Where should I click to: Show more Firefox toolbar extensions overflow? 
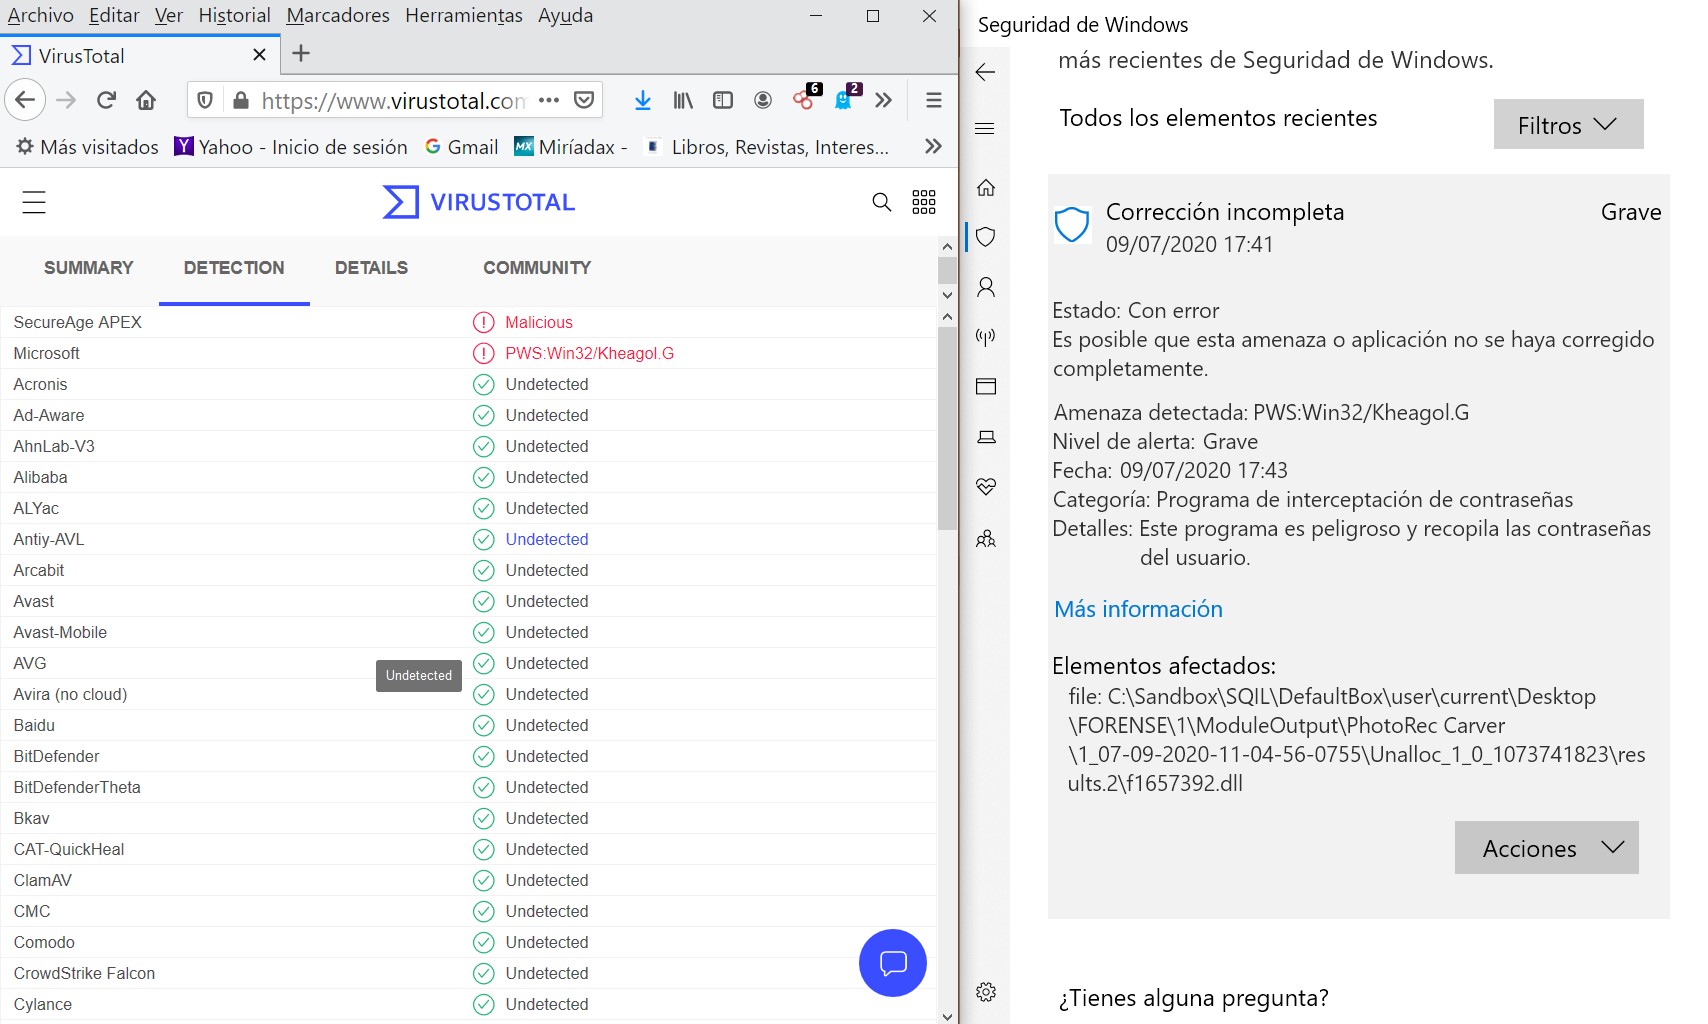883,100
